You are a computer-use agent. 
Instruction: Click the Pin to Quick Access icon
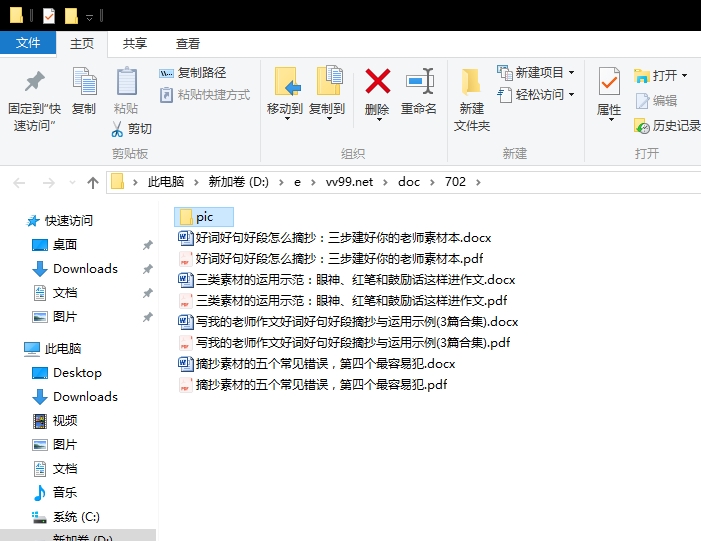click(x=34, y=81)
